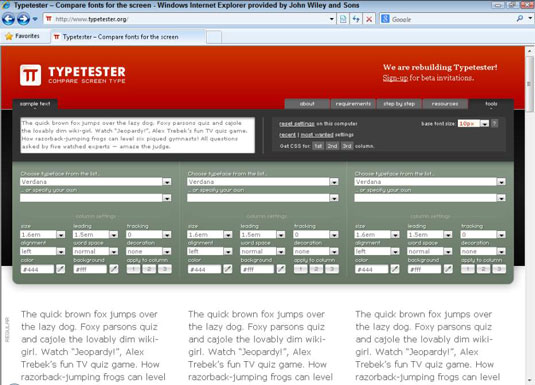
Task: Click the Typetester logo icon
Action: [x=30, y=75]
